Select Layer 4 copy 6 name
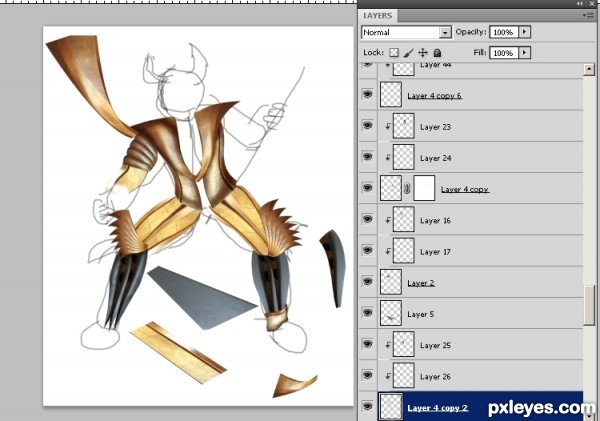600x421 pixels. click(434, 96)
